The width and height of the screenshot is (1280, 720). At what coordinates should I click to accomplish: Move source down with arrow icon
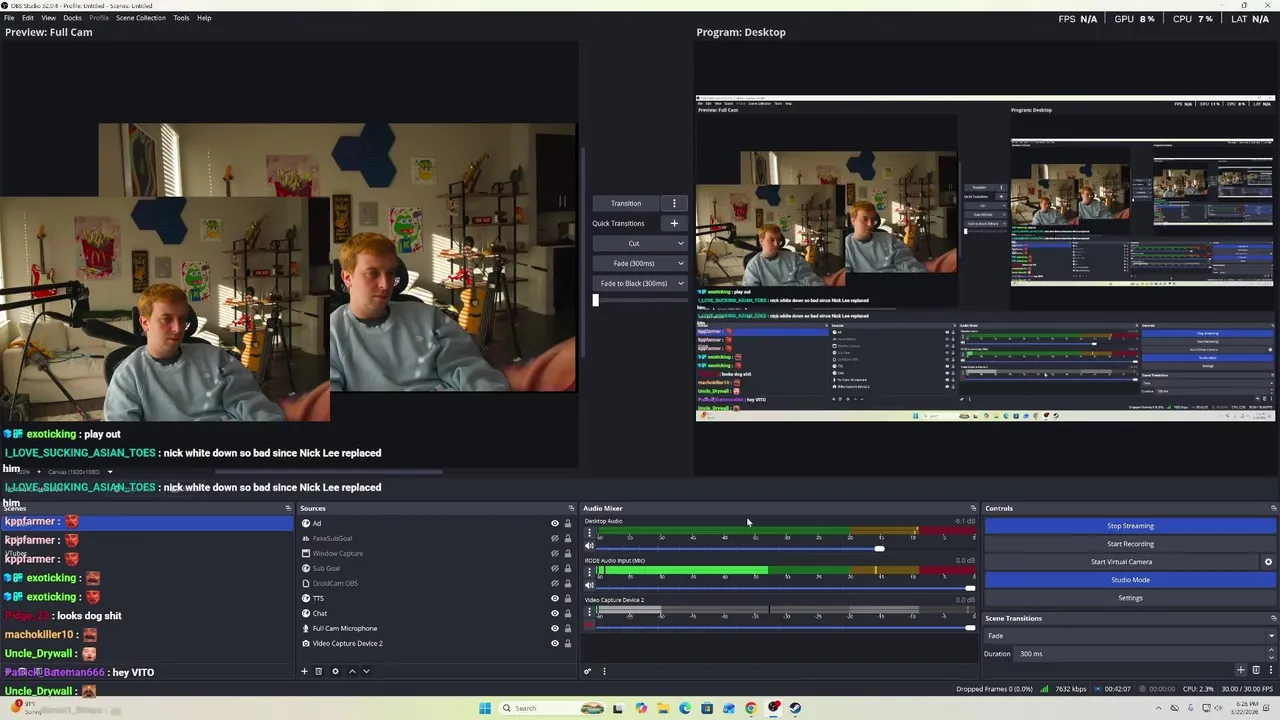(x=366, y=671)
